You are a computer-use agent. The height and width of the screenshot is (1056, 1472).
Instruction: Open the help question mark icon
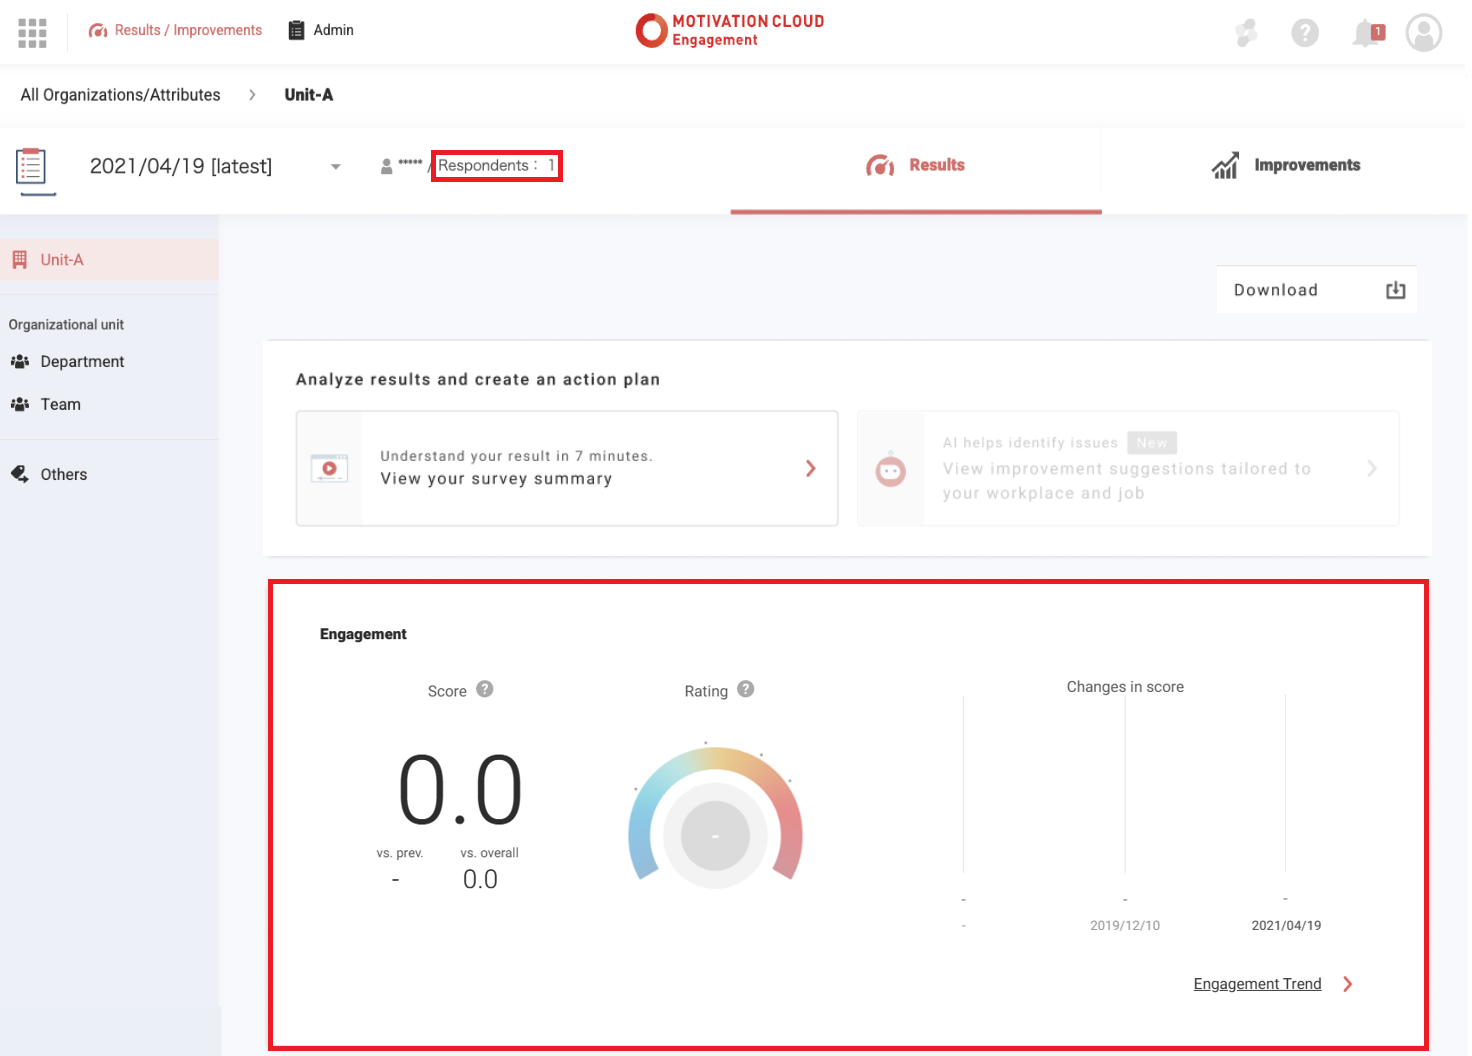coord(1304,33)
